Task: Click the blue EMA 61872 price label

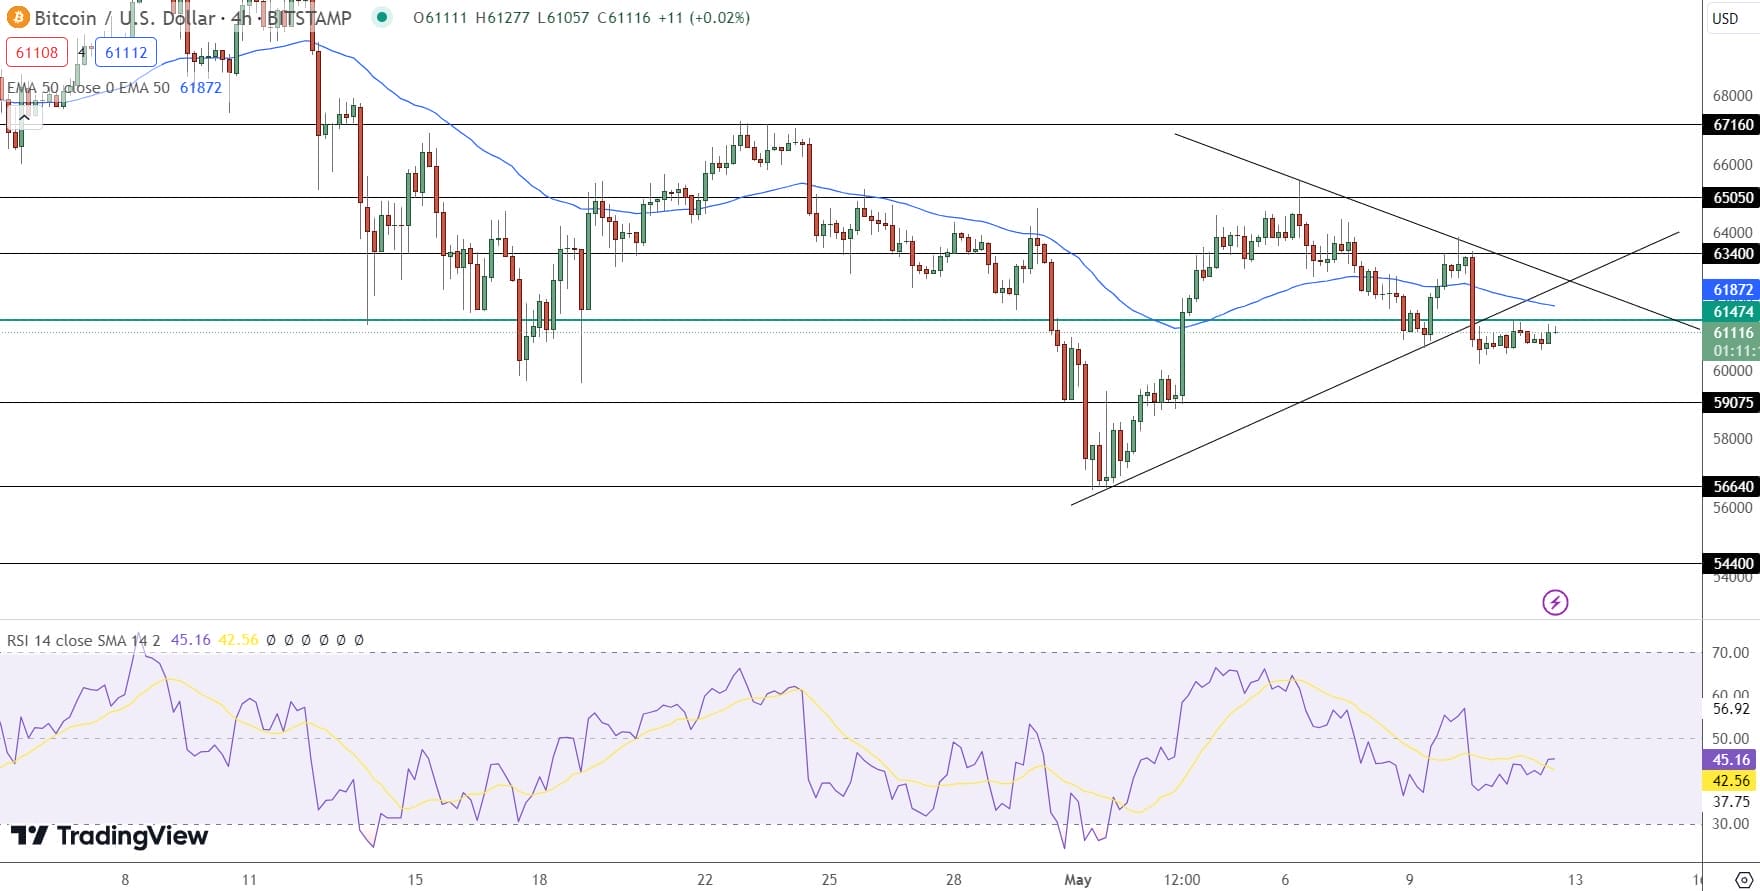Action: click(x=1732, y=290)
